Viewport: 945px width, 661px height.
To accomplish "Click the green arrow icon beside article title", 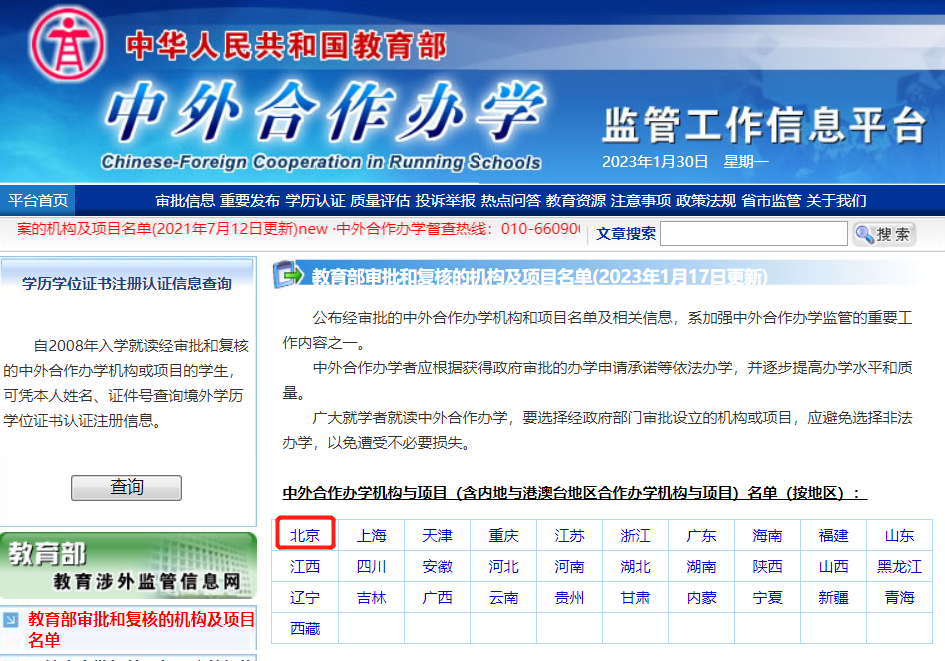I will pyautogui.click(x=288, y=275).
